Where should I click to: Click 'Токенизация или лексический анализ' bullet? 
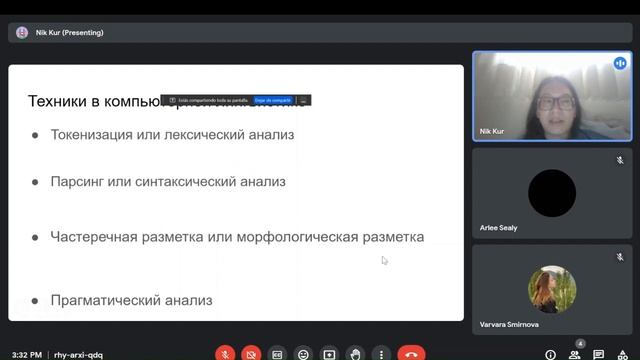point(172,135)
